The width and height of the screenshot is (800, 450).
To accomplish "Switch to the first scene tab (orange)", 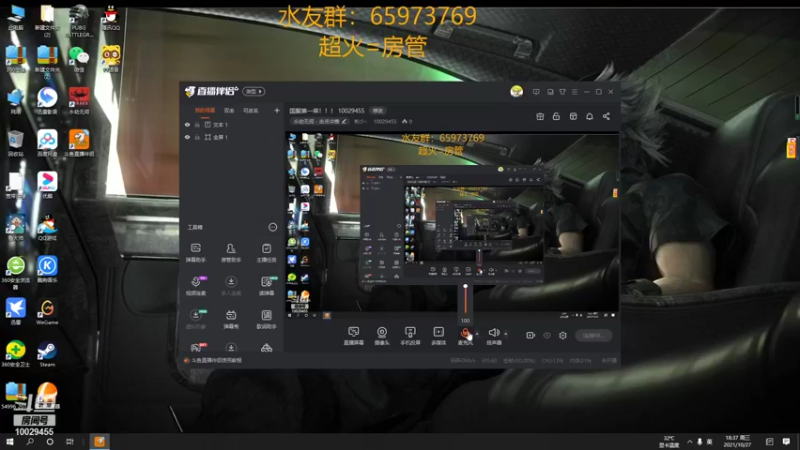I will (205, 110).
